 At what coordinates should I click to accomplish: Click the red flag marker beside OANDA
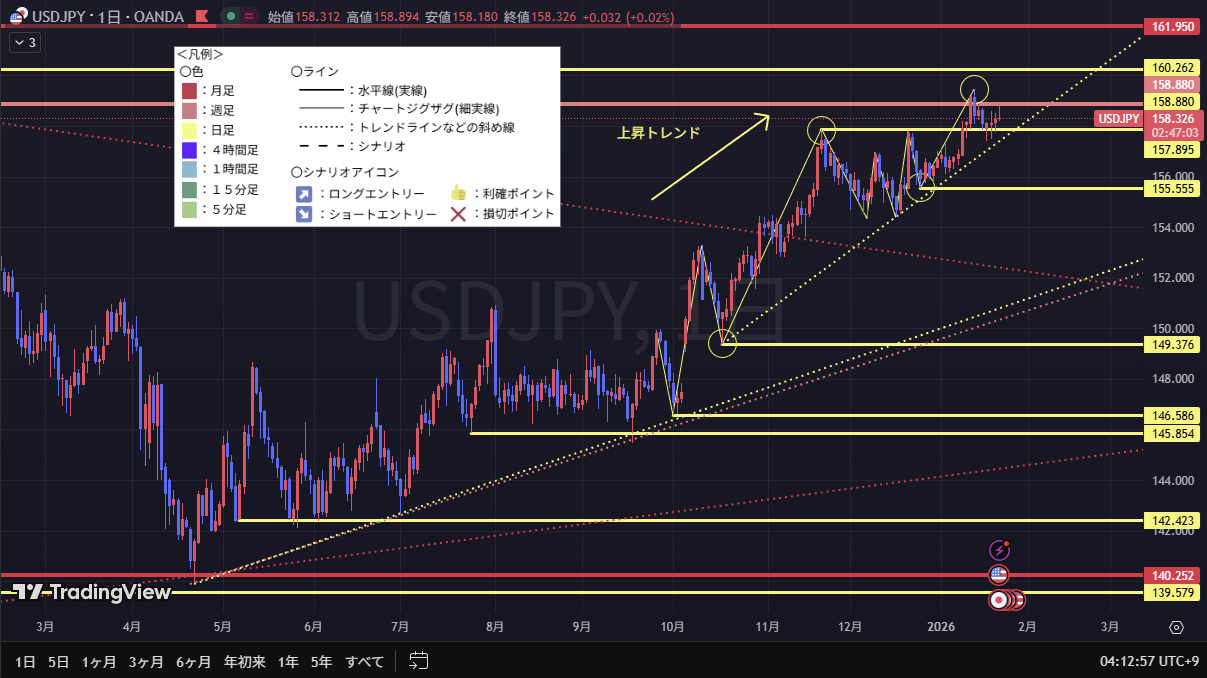[202, 18]
